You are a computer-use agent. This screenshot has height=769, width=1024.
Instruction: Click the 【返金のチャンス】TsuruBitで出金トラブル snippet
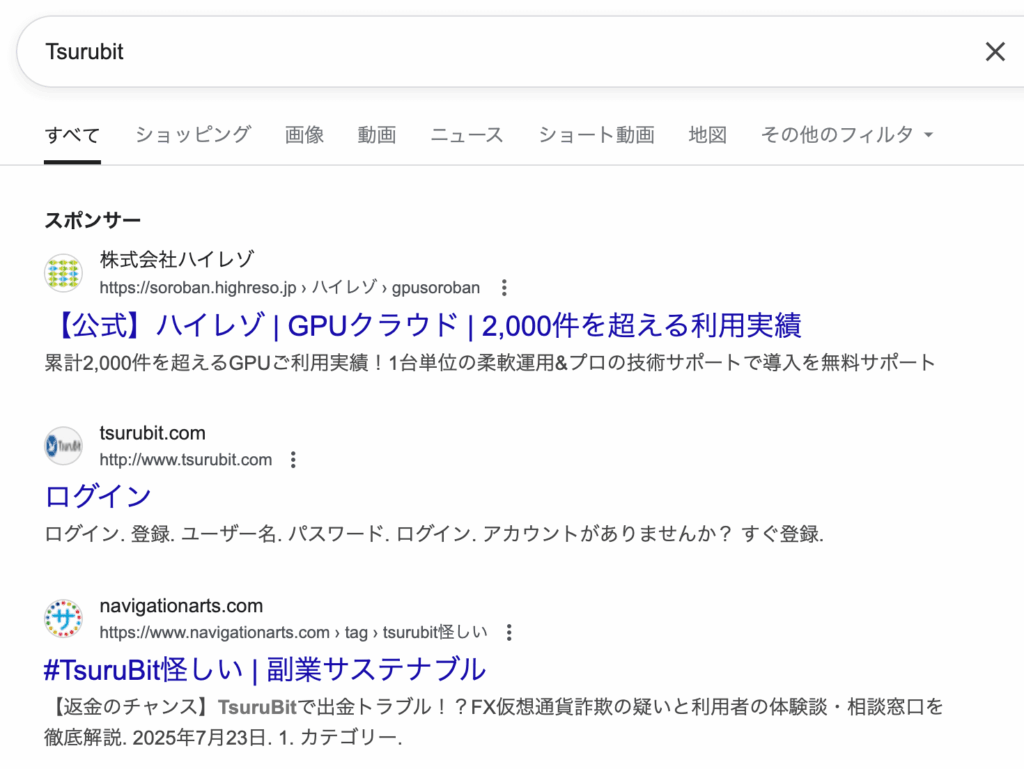point(494,722)
